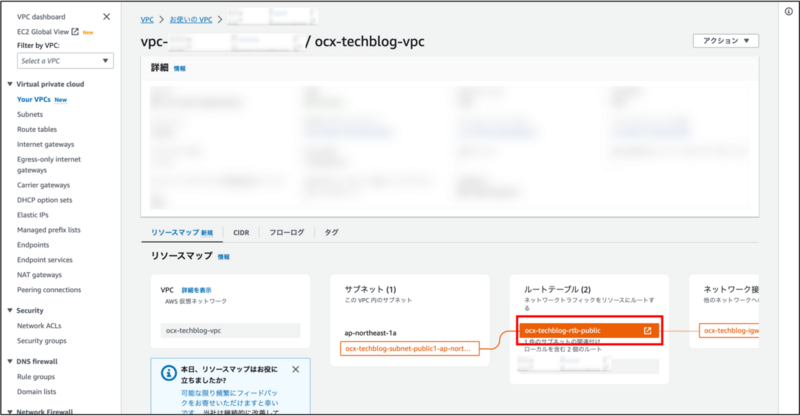Screen dimensions: 800x416
Task: Collapse the Security section
Action: (10, 310)
